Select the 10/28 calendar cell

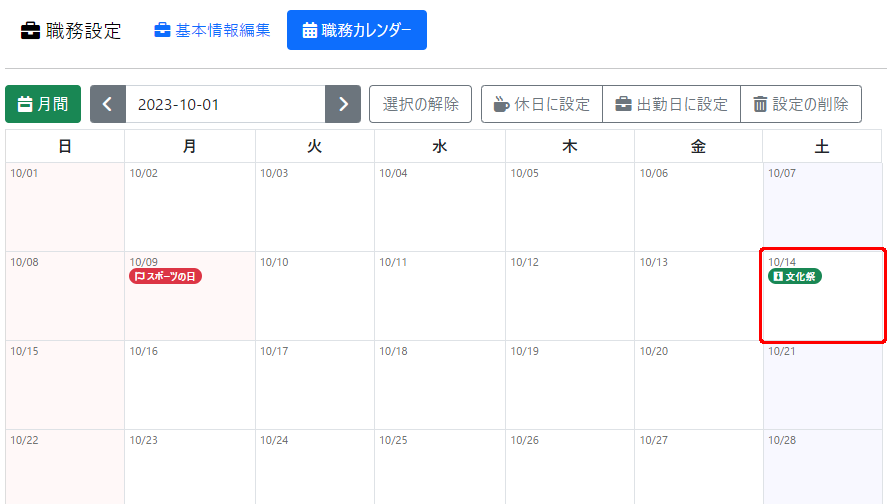tap(823, 467)
